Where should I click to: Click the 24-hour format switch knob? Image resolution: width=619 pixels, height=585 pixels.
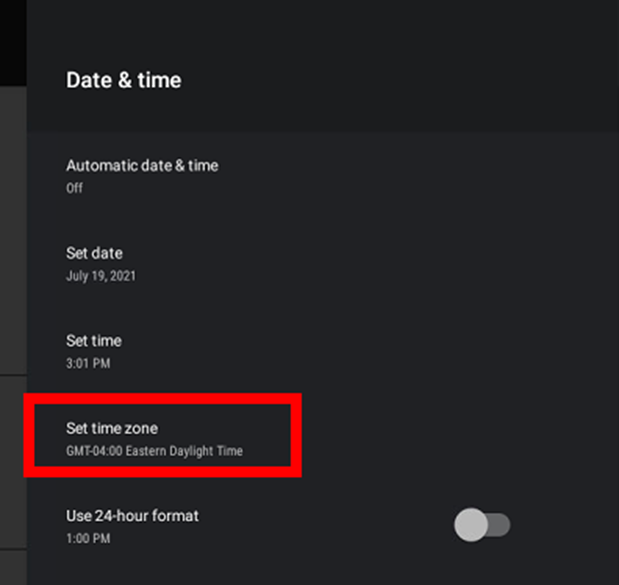click(471, 525)
